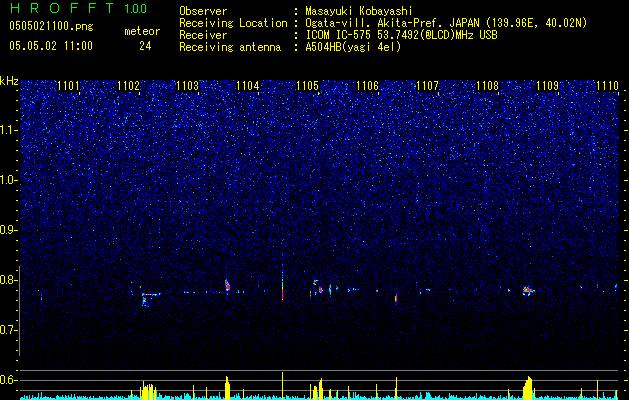
Task: Click the 1.0 kHz axis label
Action: (8, 180)
